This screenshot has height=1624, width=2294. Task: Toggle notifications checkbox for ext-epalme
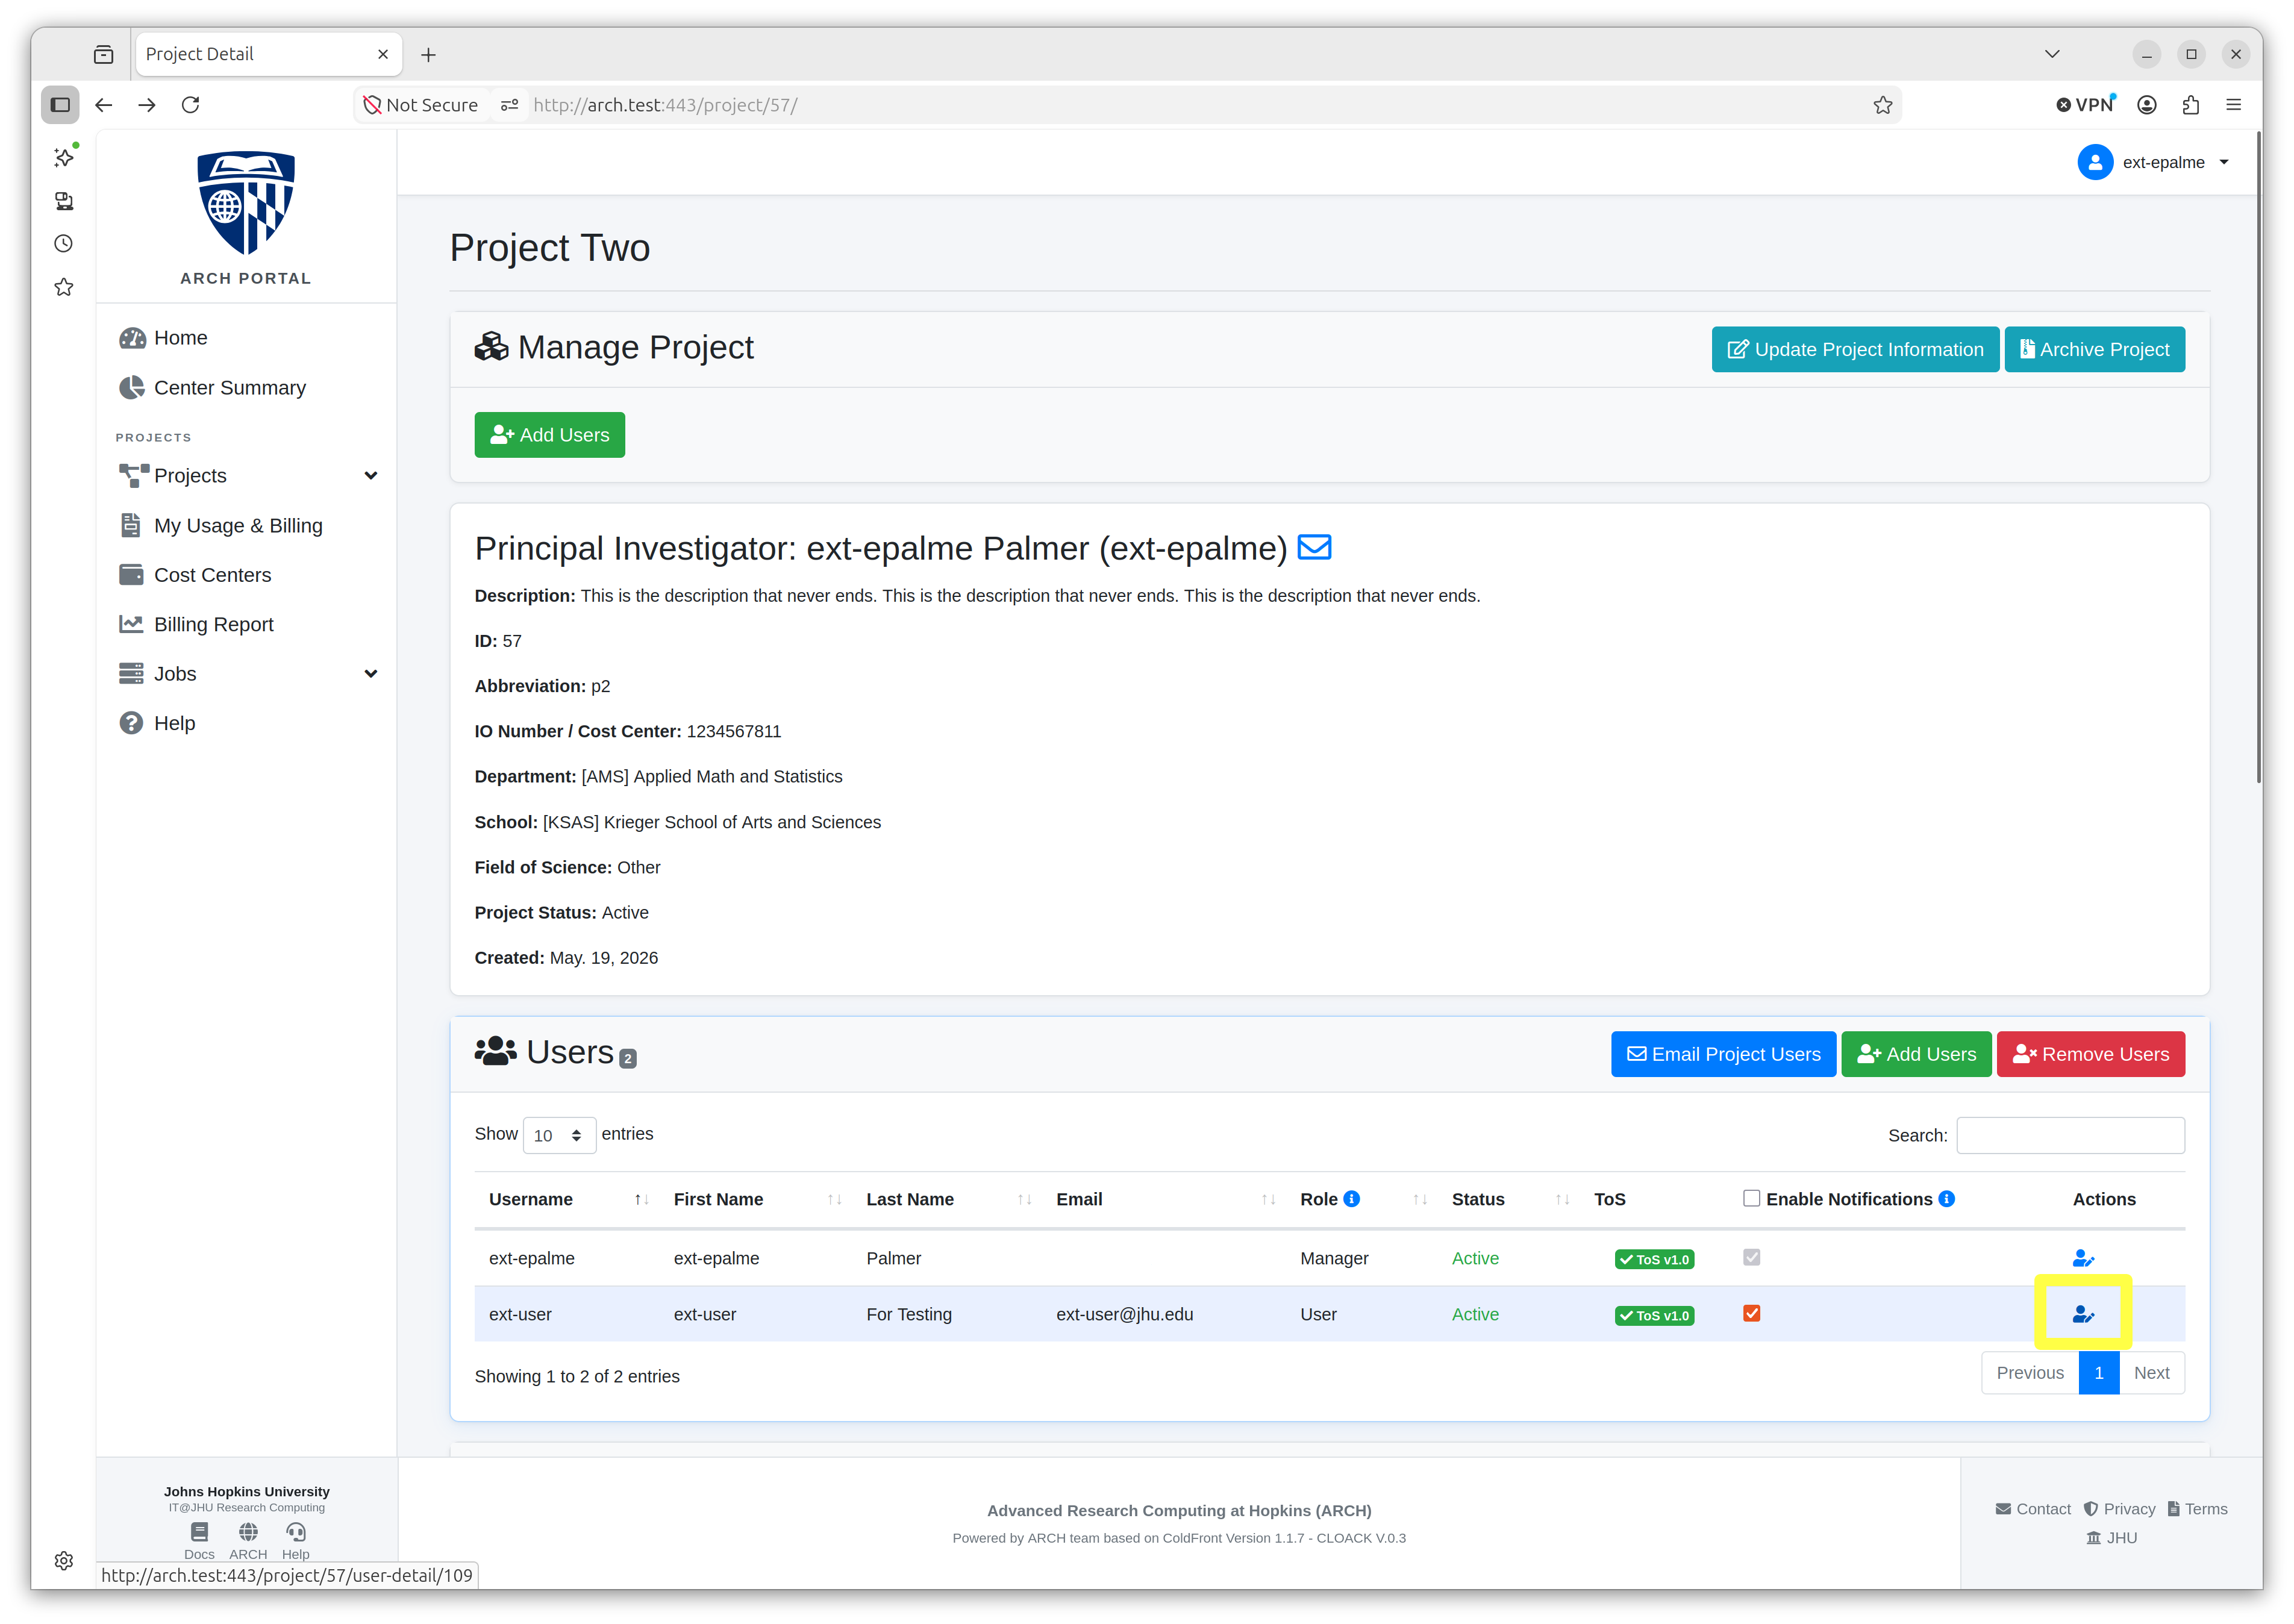point(1751,1257)
